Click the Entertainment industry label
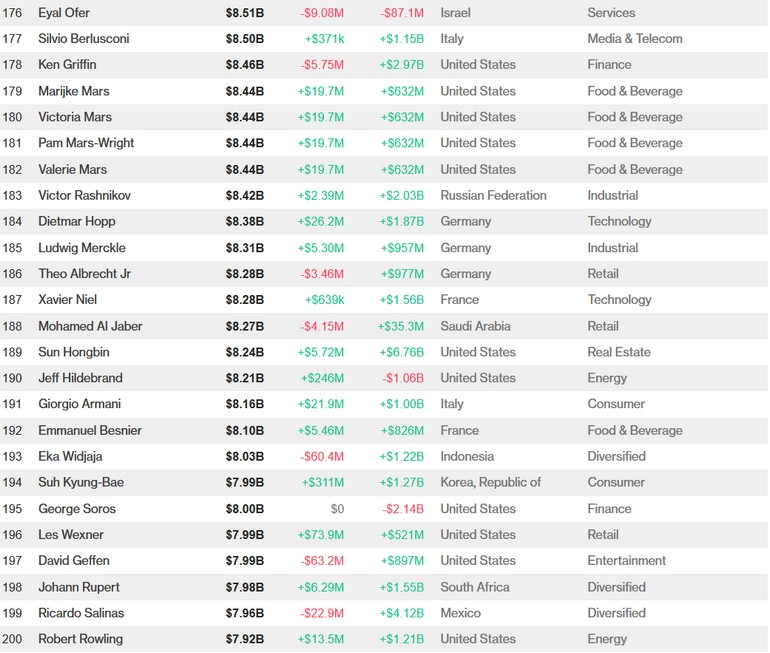Screen dimensions: 770x653 (x=626, y=560)
